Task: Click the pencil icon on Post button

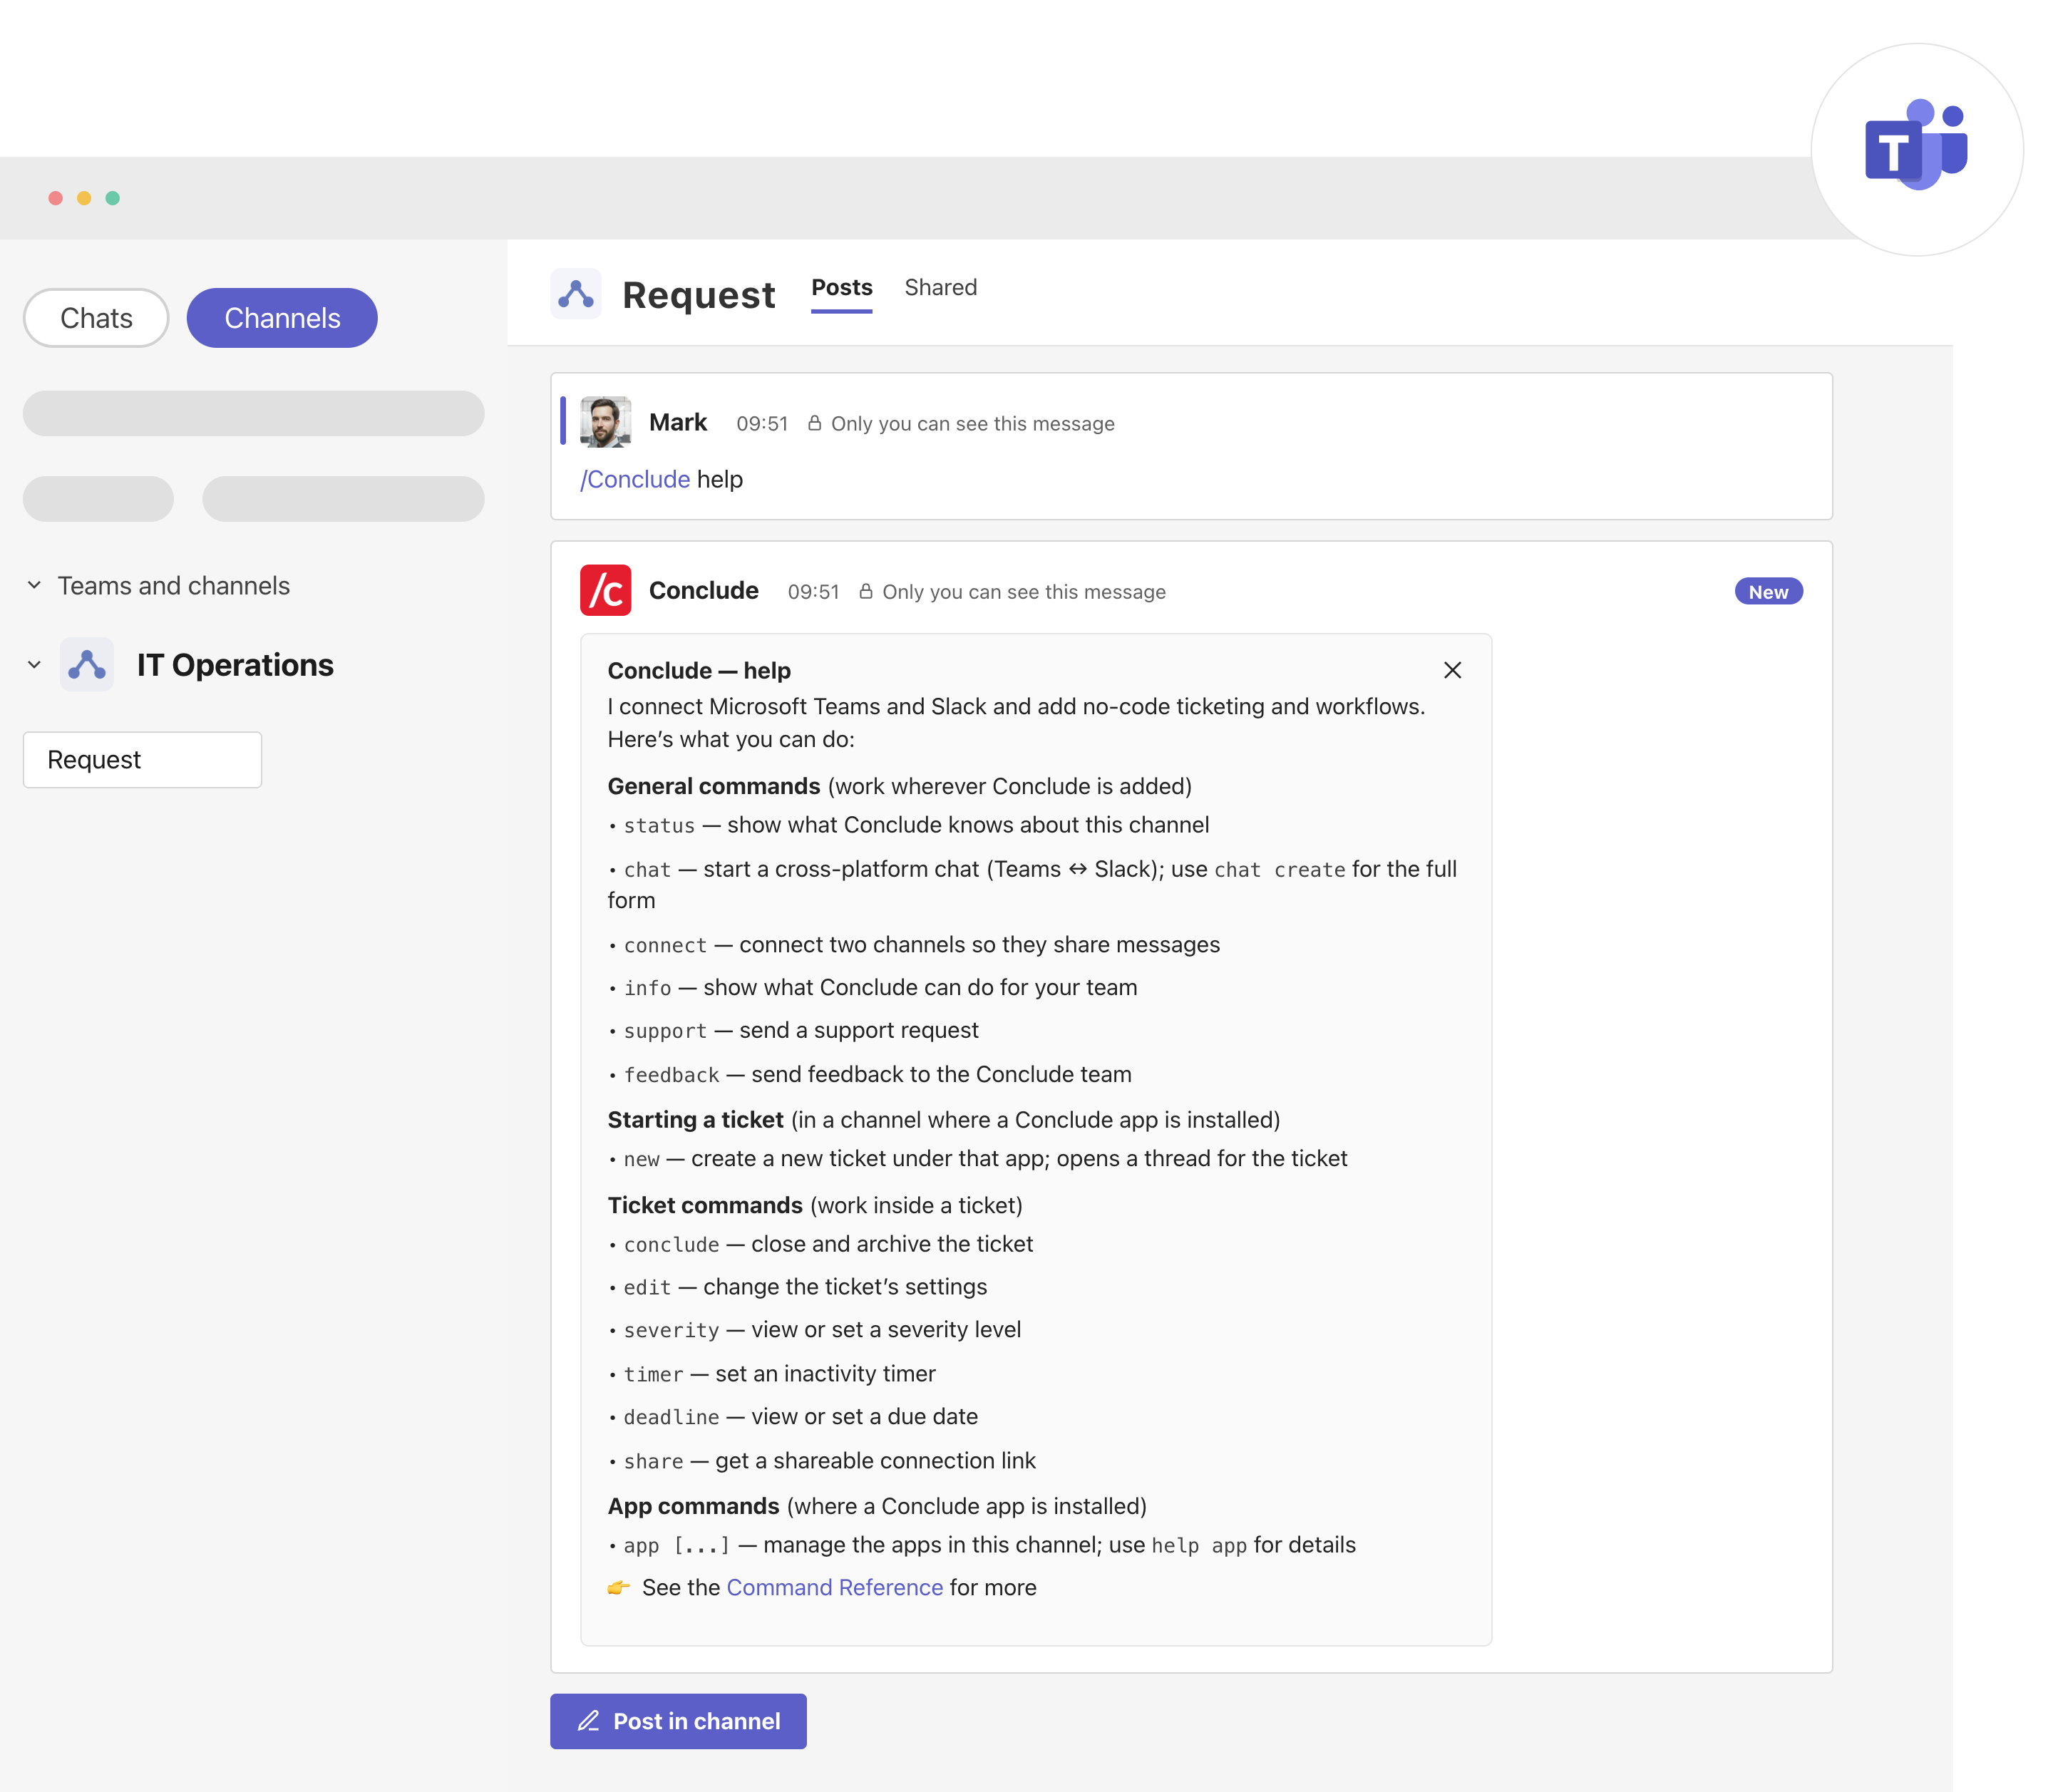Action: pos(588,1721)
